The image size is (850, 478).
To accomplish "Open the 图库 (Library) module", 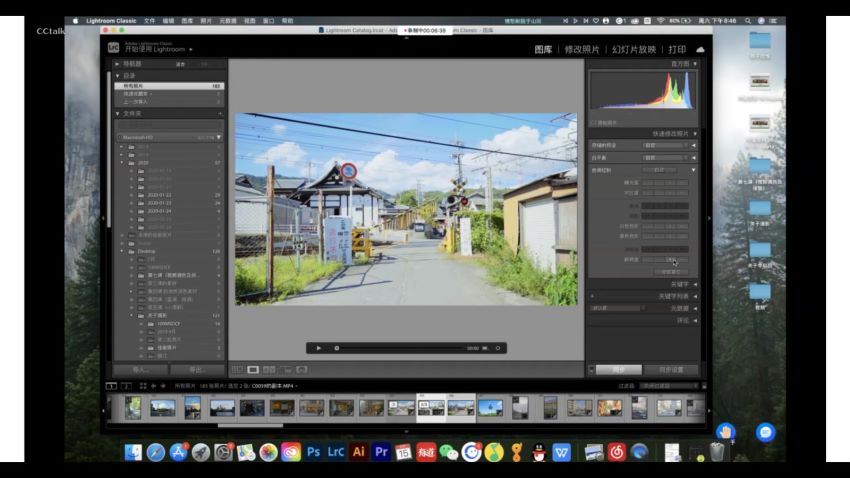I will pyautogui.click(x=543, y=49).
